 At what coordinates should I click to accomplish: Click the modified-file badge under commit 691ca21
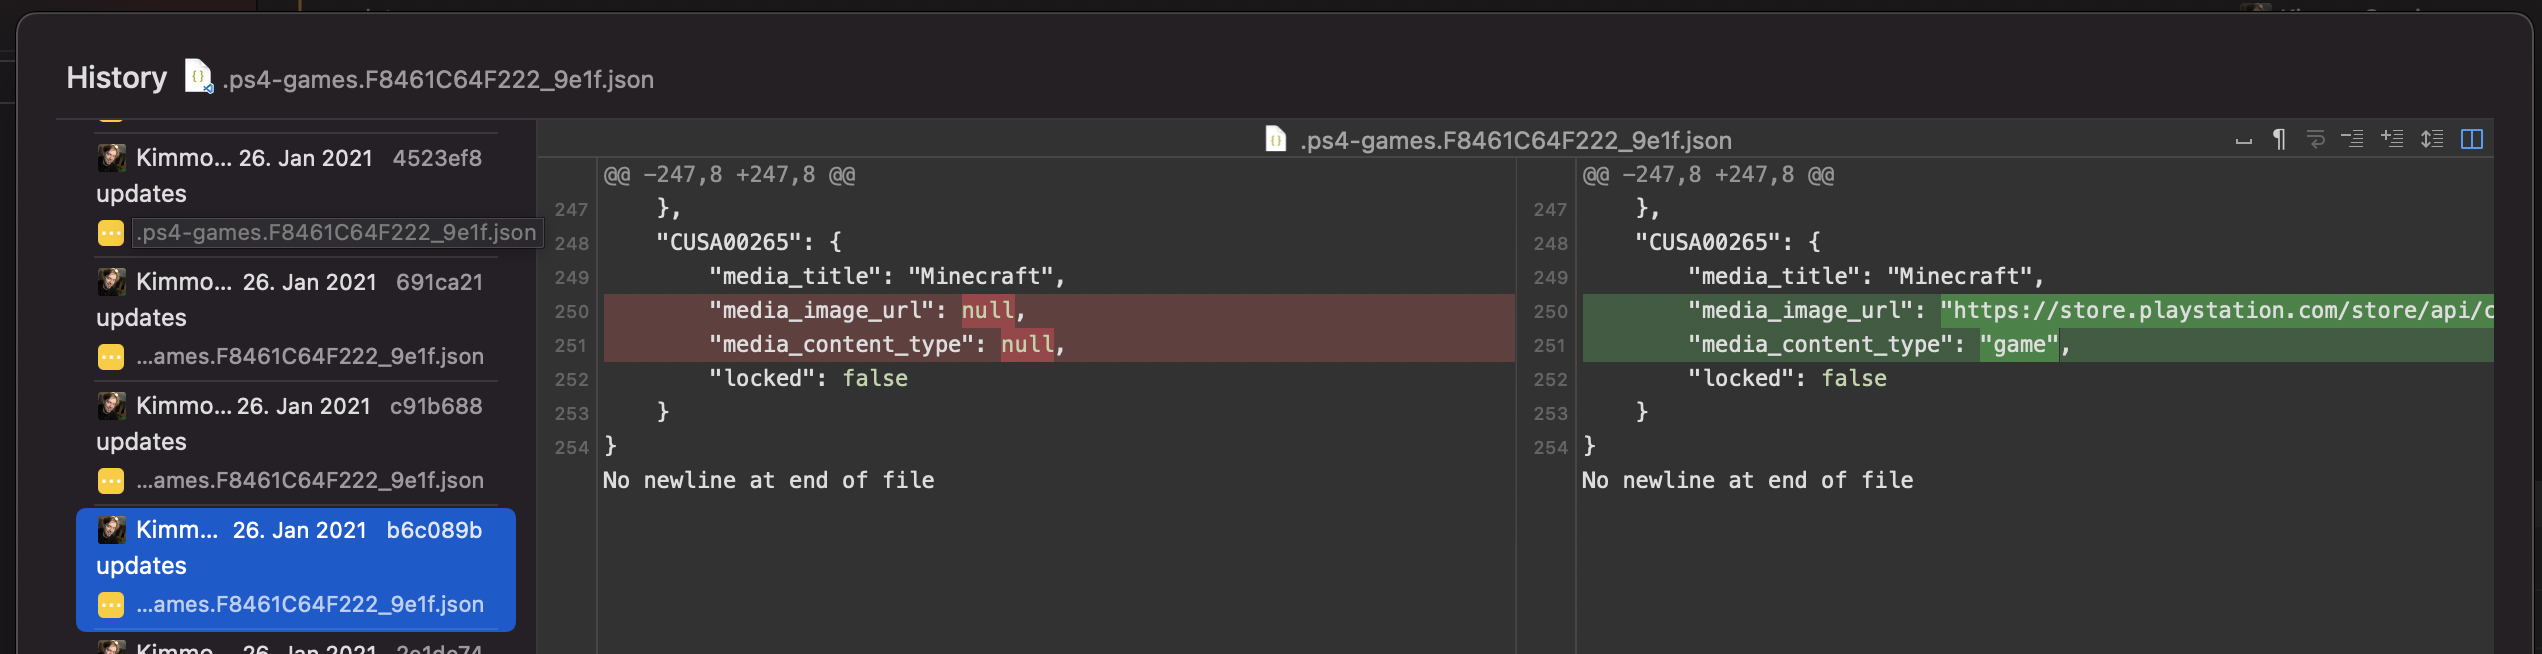[x=111, y=357]
